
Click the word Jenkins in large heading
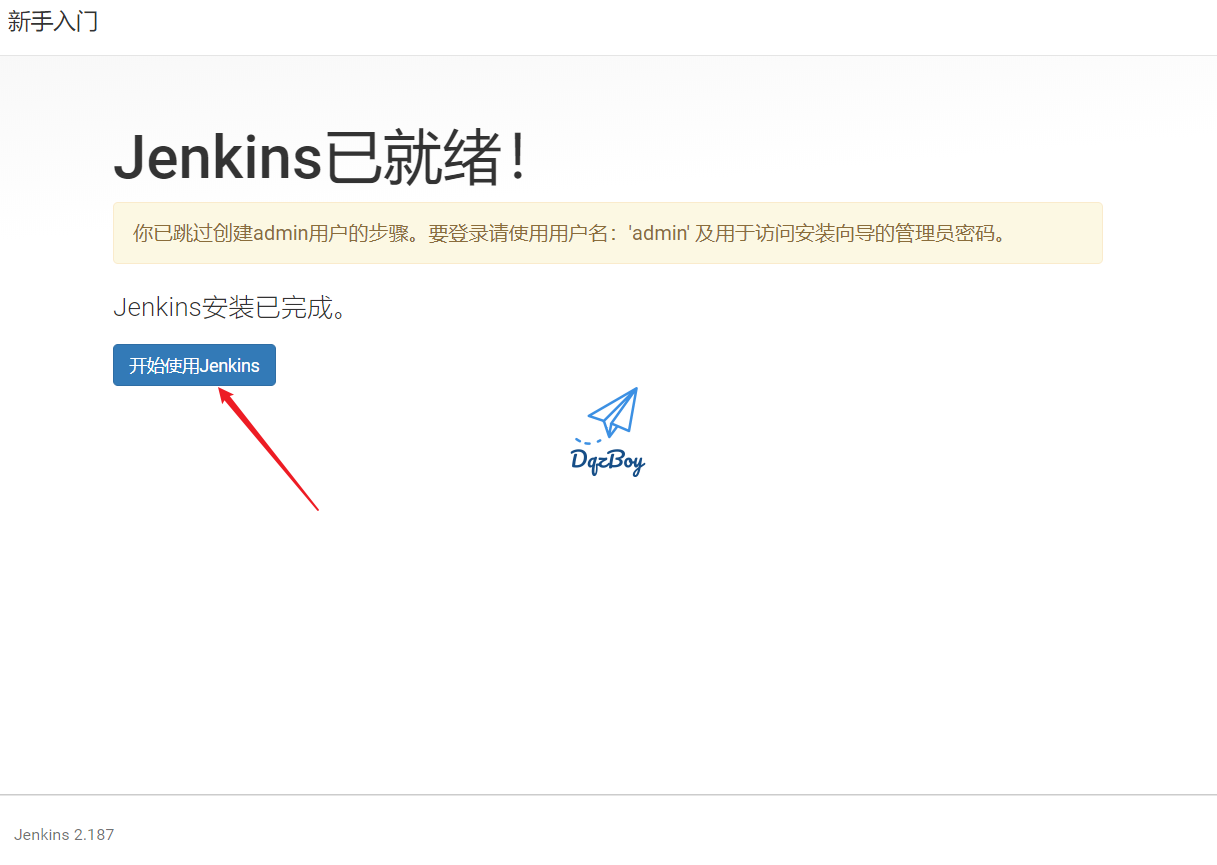[218, 159]
